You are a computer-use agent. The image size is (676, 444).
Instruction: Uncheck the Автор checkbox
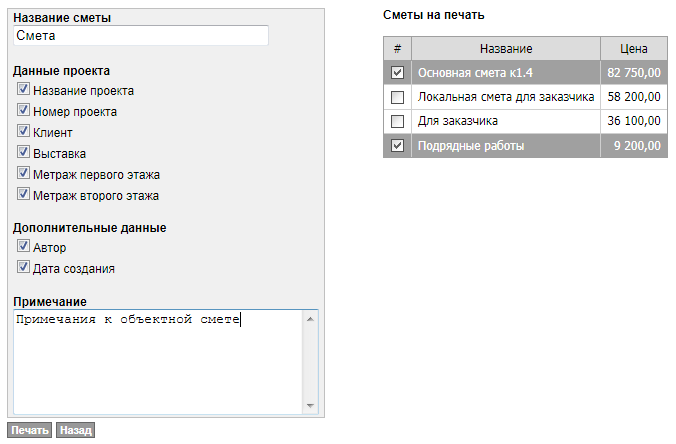click(x=23, y=246)
